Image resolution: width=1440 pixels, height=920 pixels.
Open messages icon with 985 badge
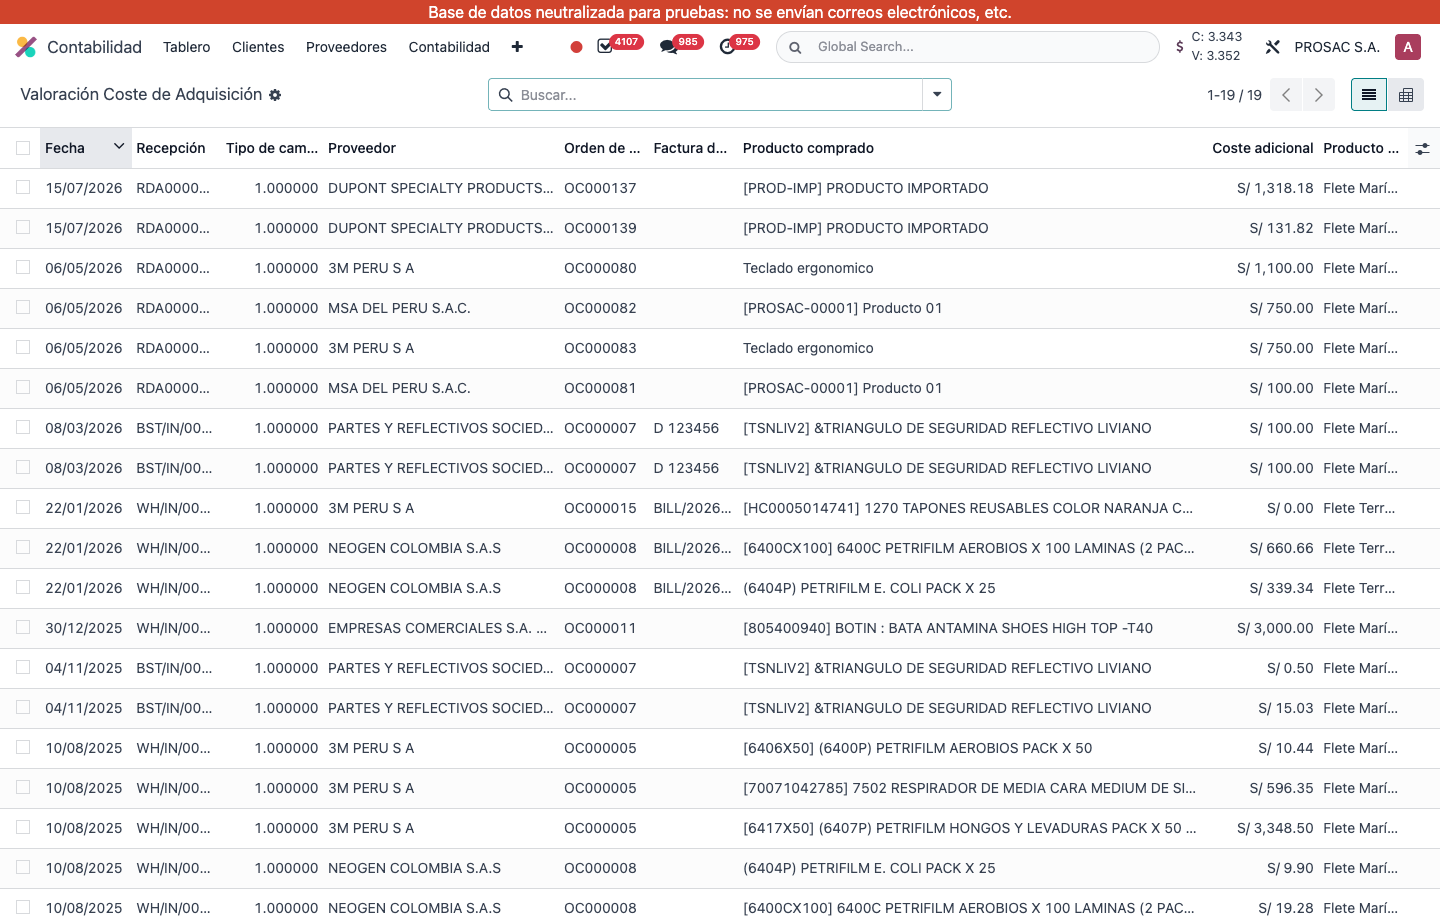[x=668, y=47]
